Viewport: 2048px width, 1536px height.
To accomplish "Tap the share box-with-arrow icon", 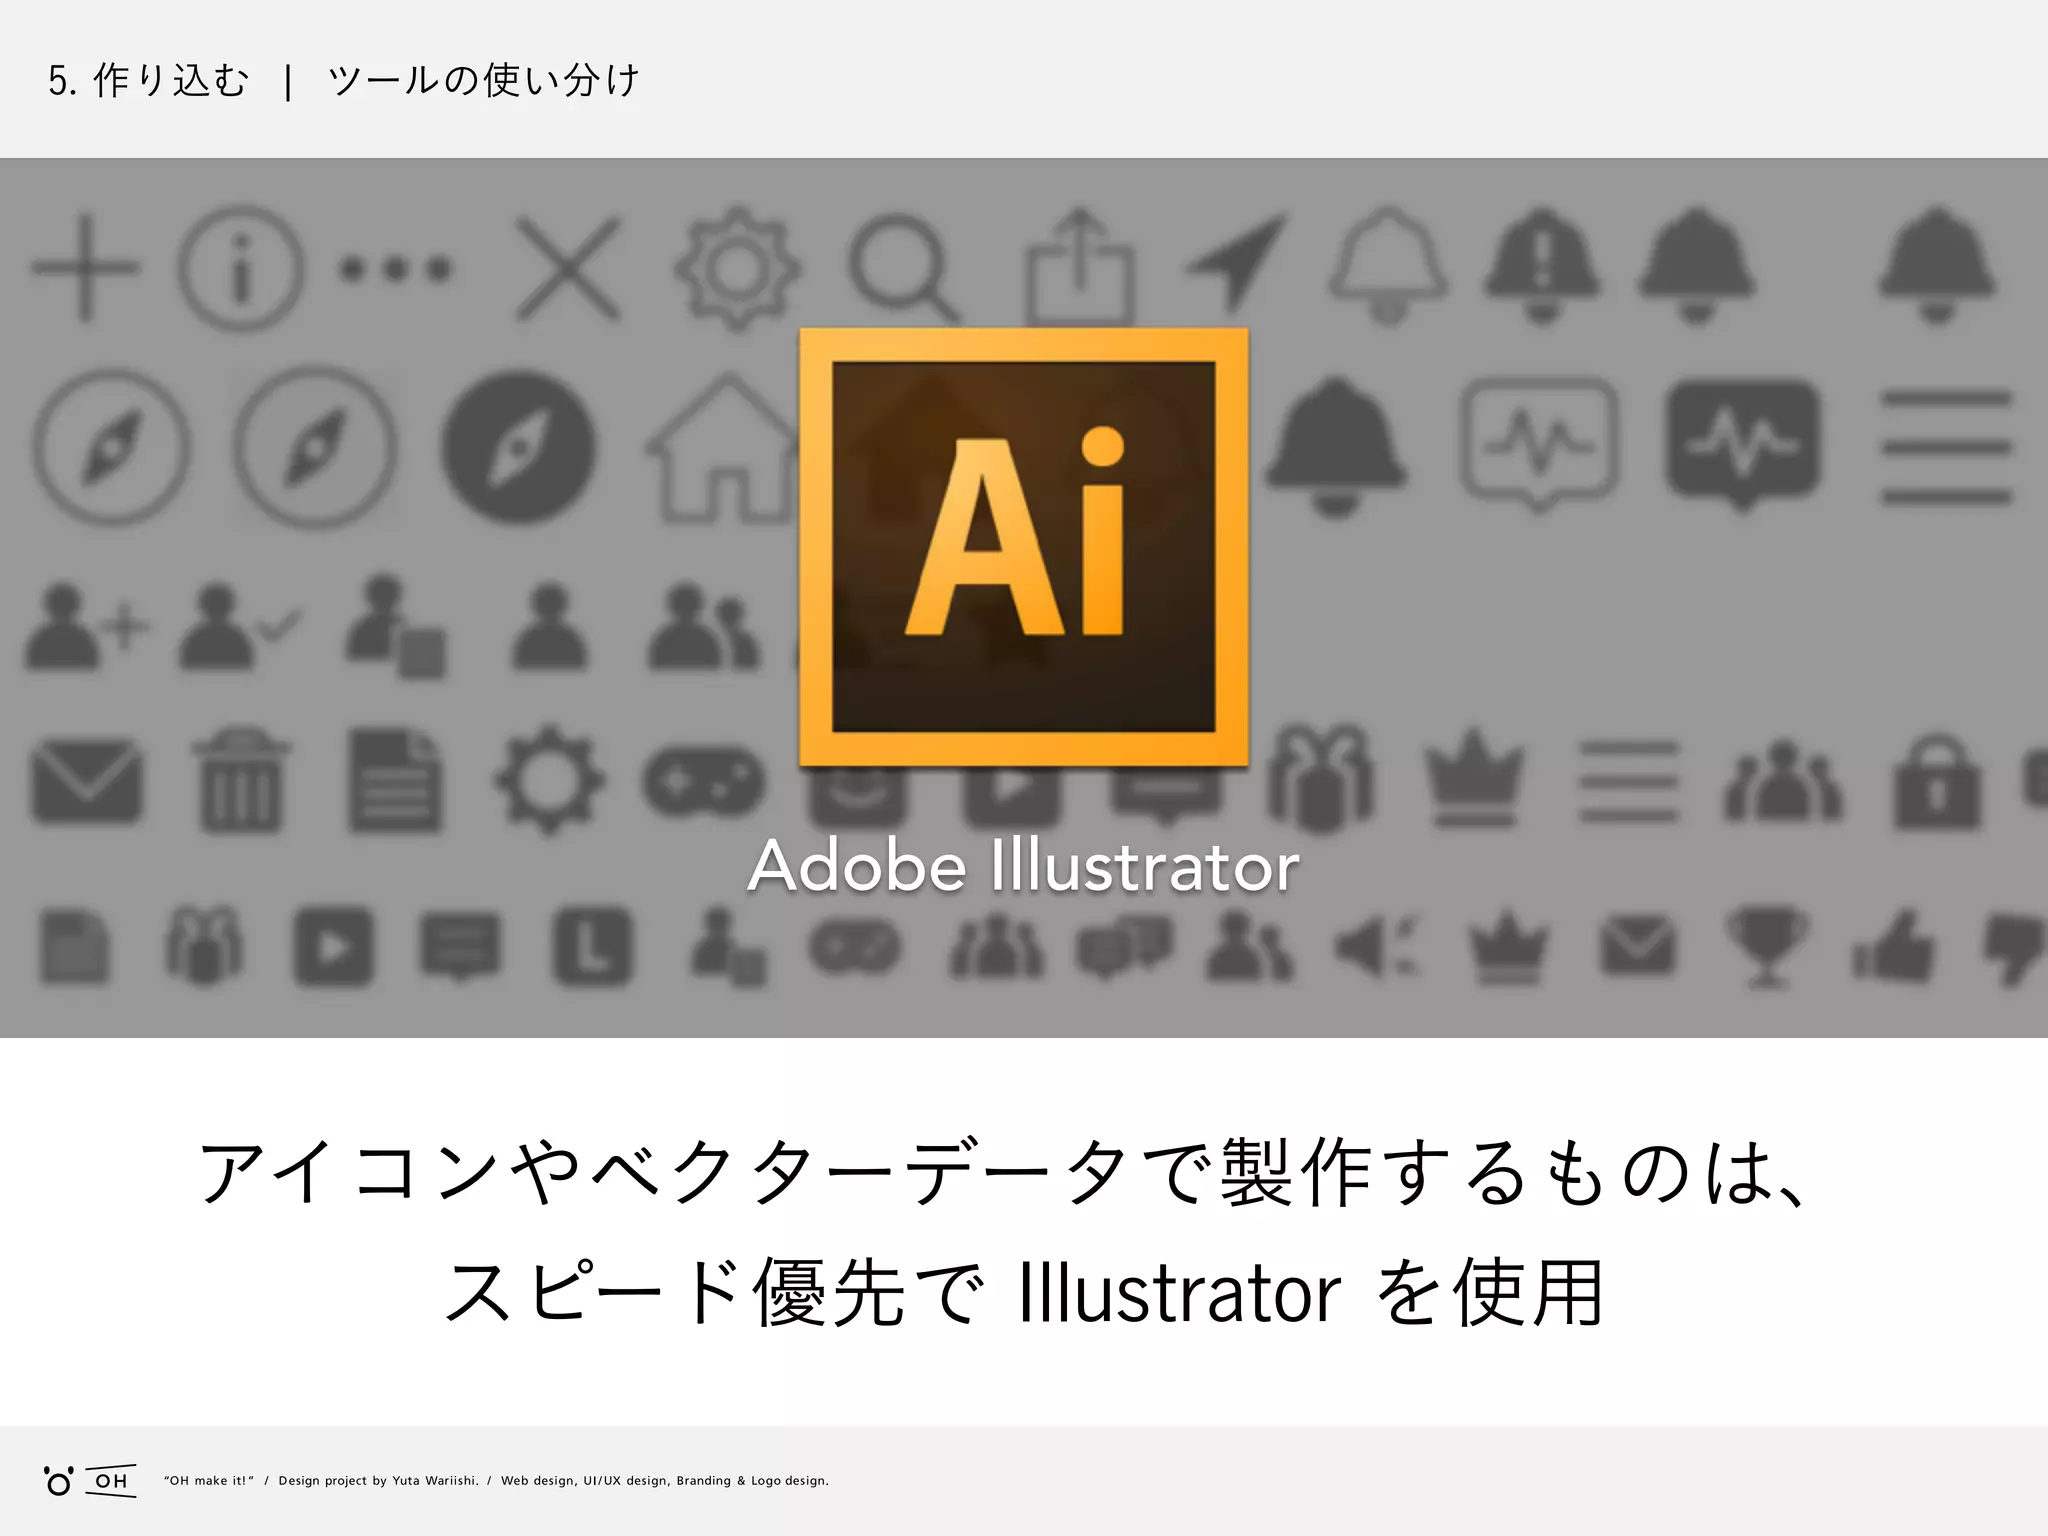I will coord(1078,265).
